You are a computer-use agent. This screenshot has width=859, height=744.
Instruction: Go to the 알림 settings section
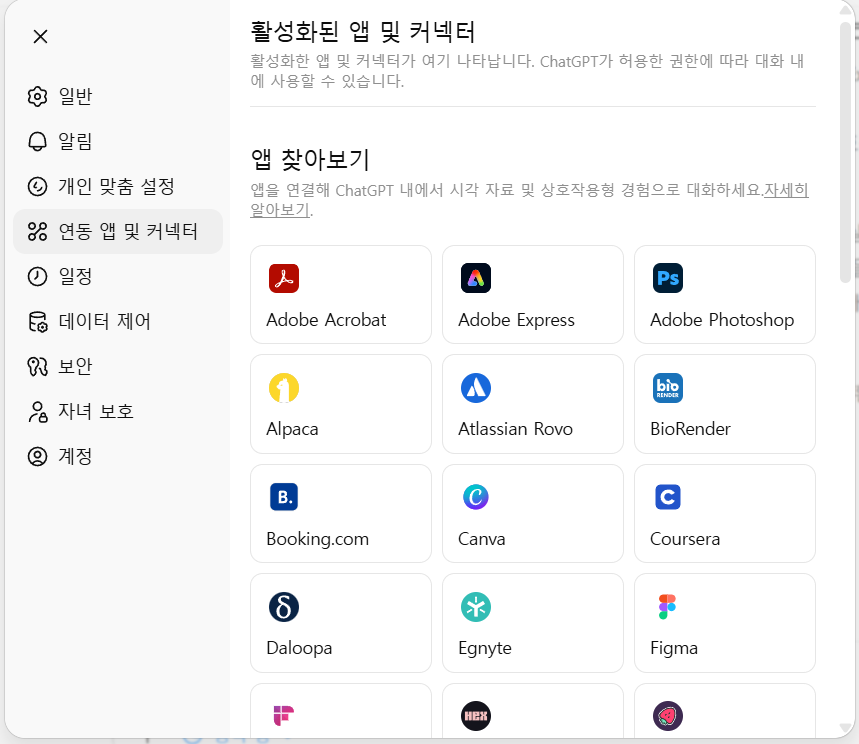coord(118,141)
